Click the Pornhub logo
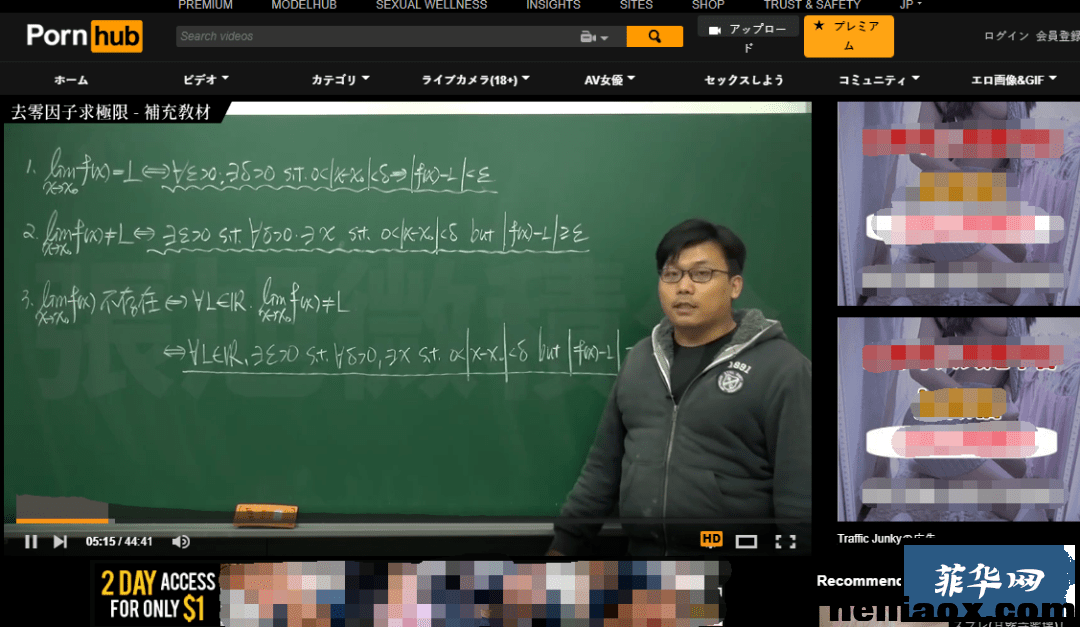This screenshot has width=1080, height=627. (84, 36)
